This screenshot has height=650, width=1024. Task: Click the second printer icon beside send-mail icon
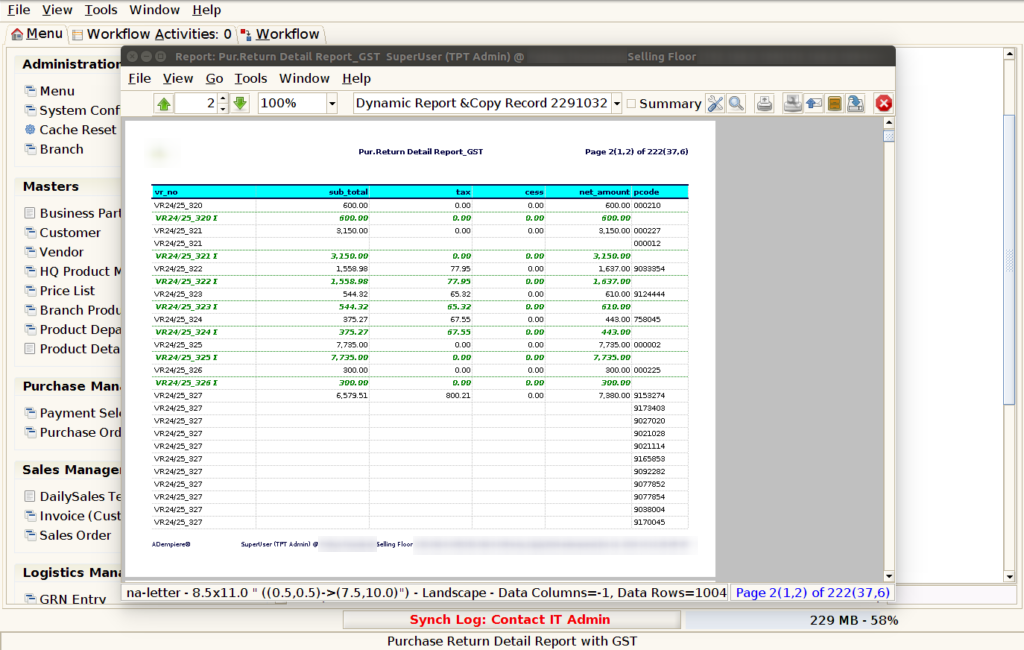point(792,103)
